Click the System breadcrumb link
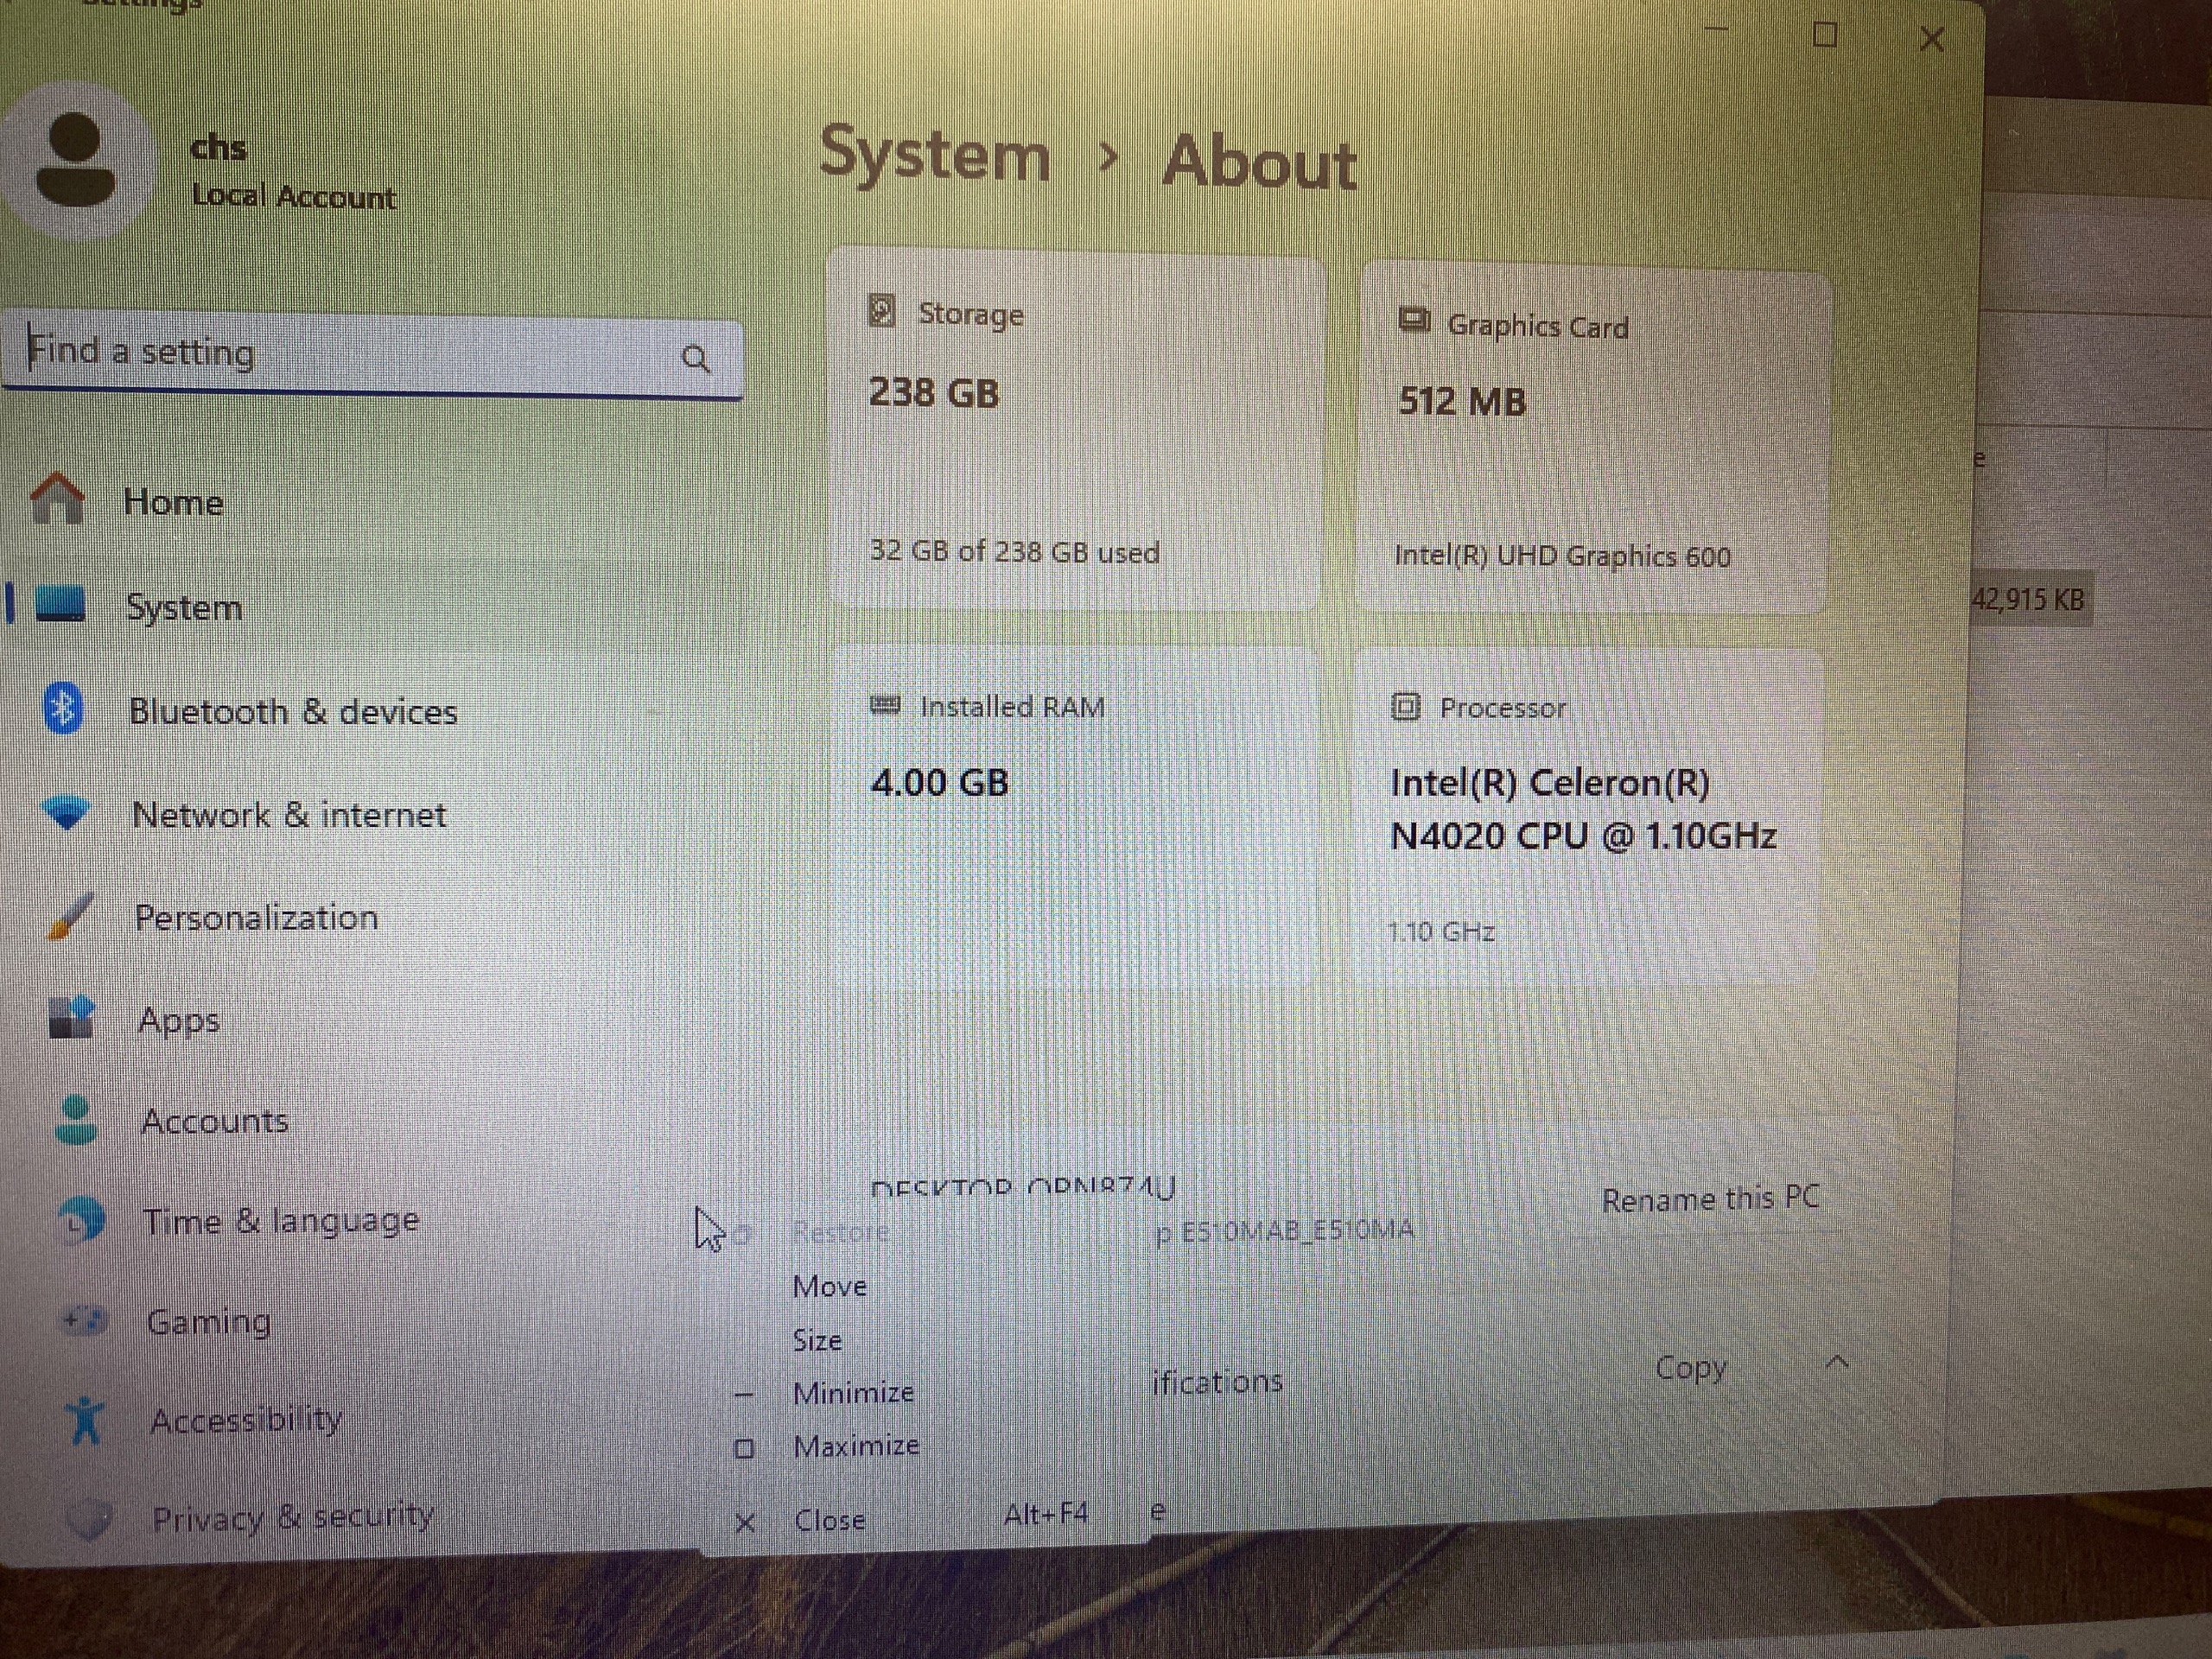Screen dimensions: 2212x1659 [x=934, y=155]
